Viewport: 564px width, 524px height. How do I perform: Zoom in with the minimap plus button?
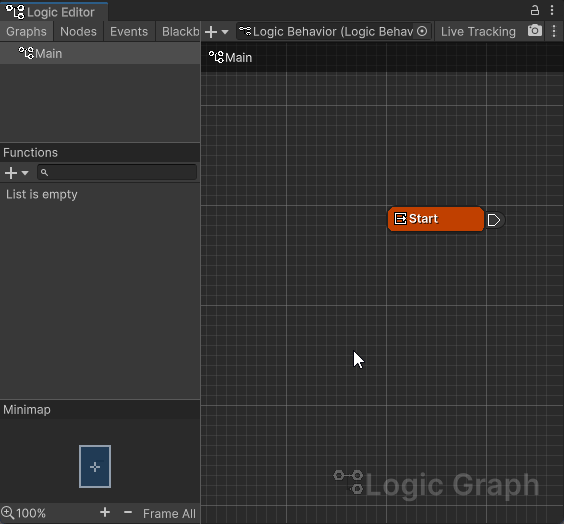pos(105,512)
